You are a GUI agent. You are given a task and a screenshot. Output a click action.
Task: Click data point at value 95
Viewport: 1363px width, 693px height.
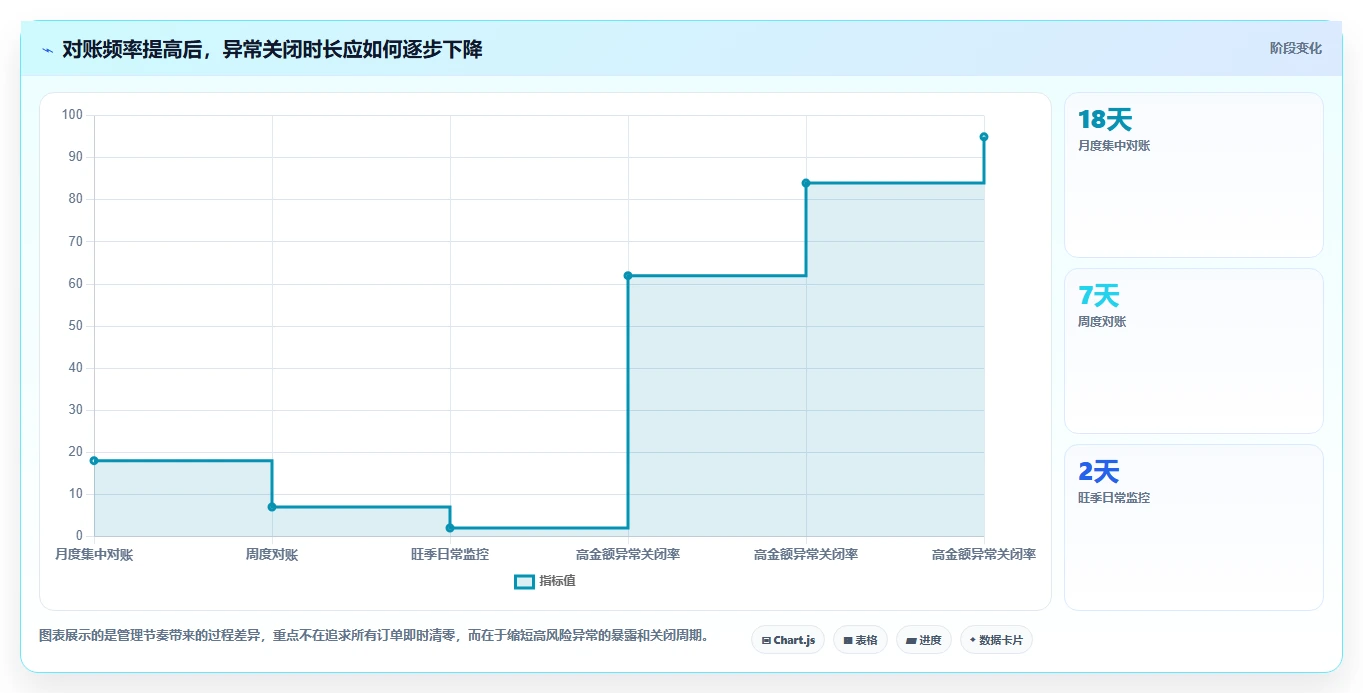[x=984, y=137]
